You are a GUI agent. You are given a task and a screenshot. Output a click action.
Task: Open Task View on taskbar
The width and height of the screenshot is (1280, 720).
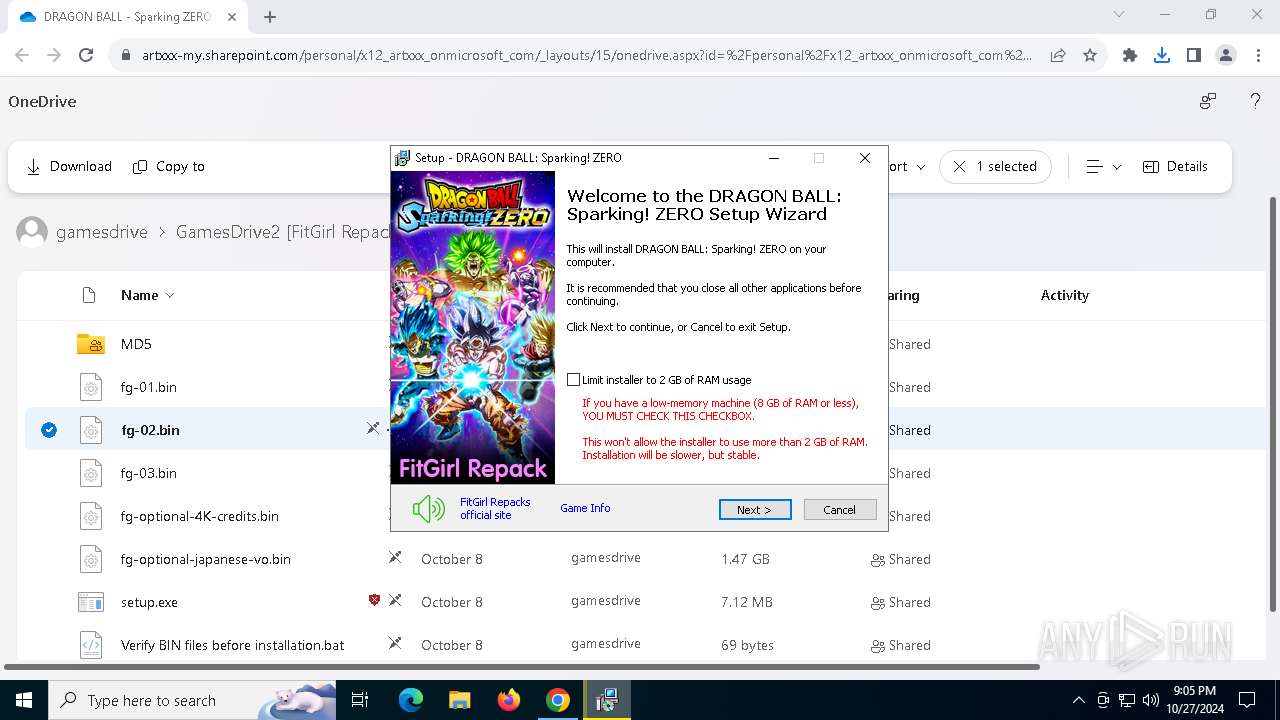click(x=360, y=700)
